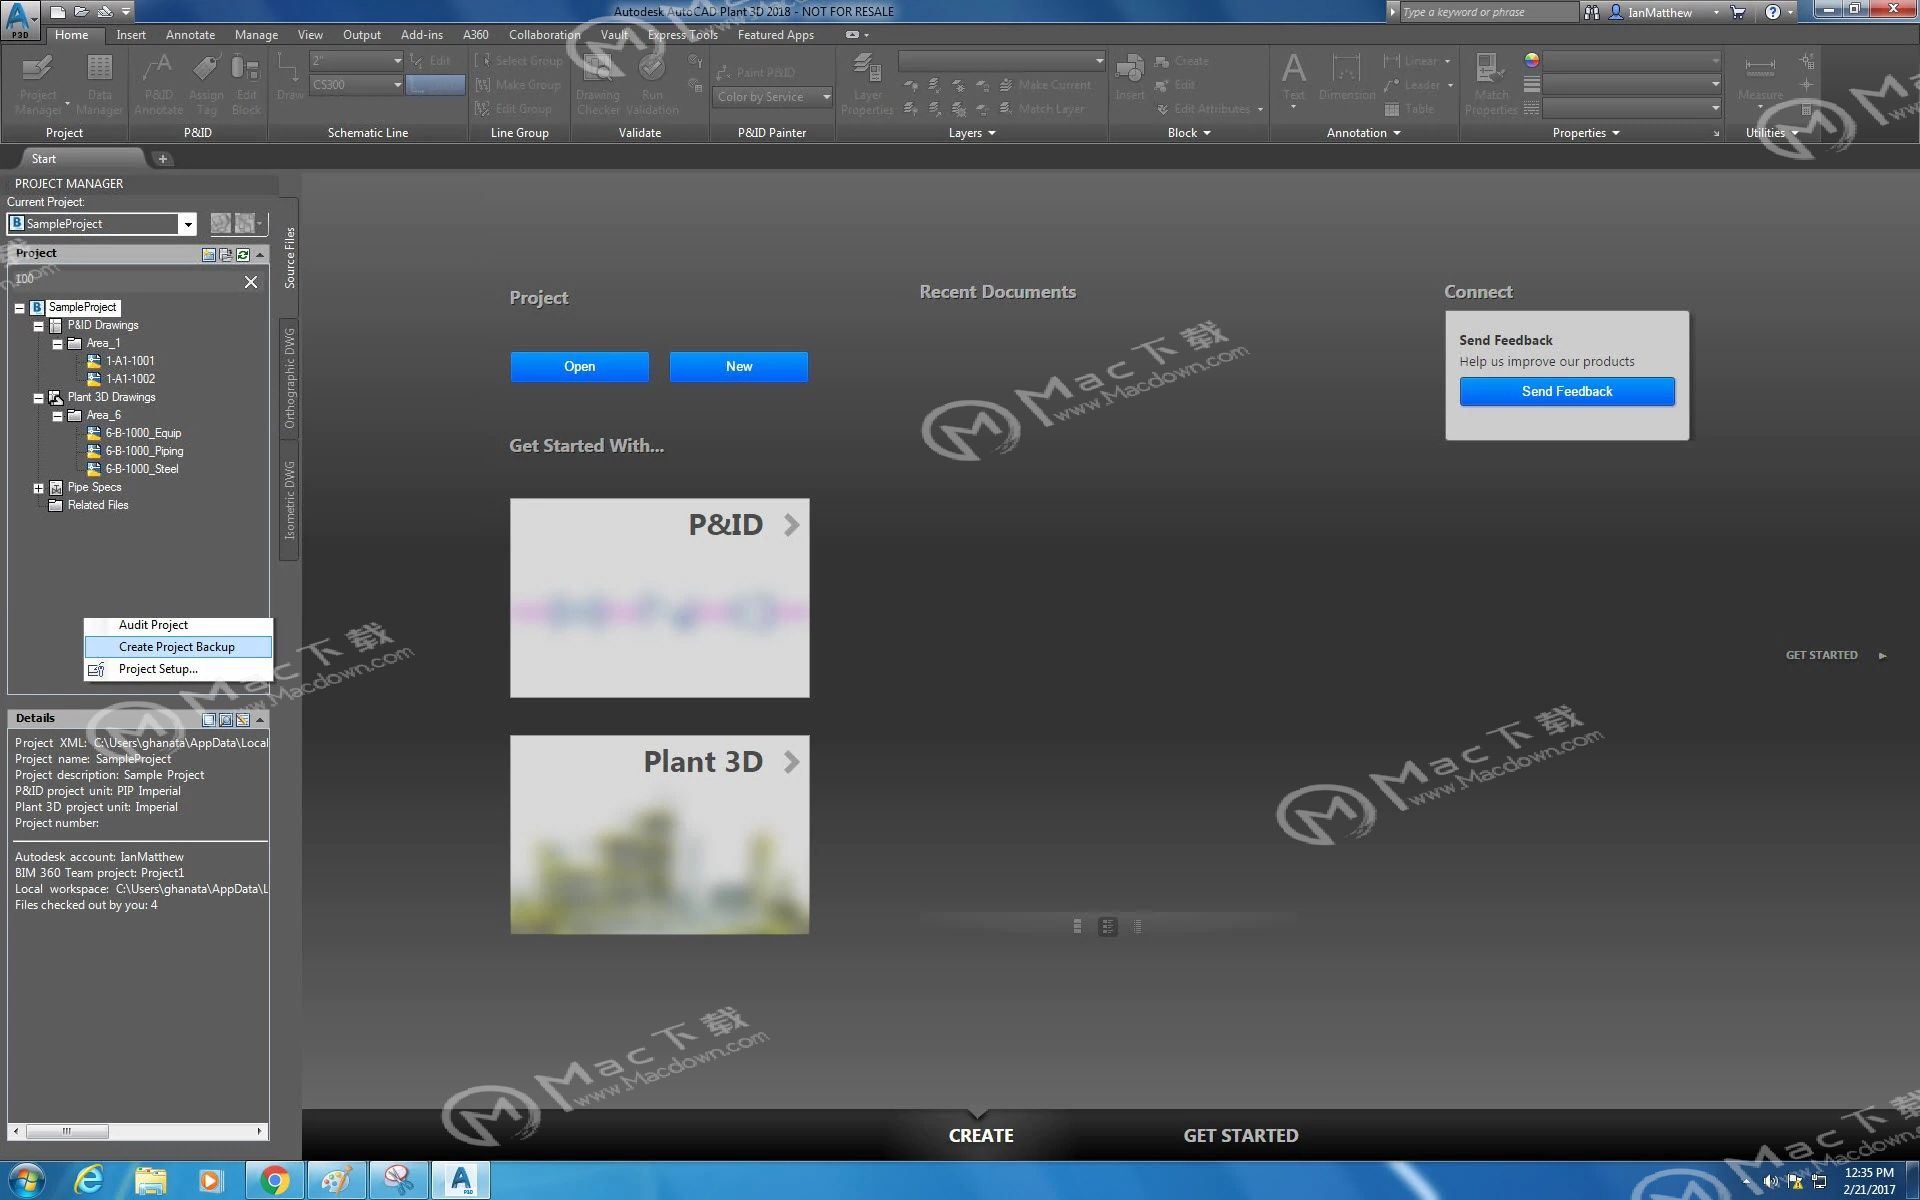Click the refresh icon in Project panel header
Screen dimensions: 1920x1200
(x=242, y=254)
